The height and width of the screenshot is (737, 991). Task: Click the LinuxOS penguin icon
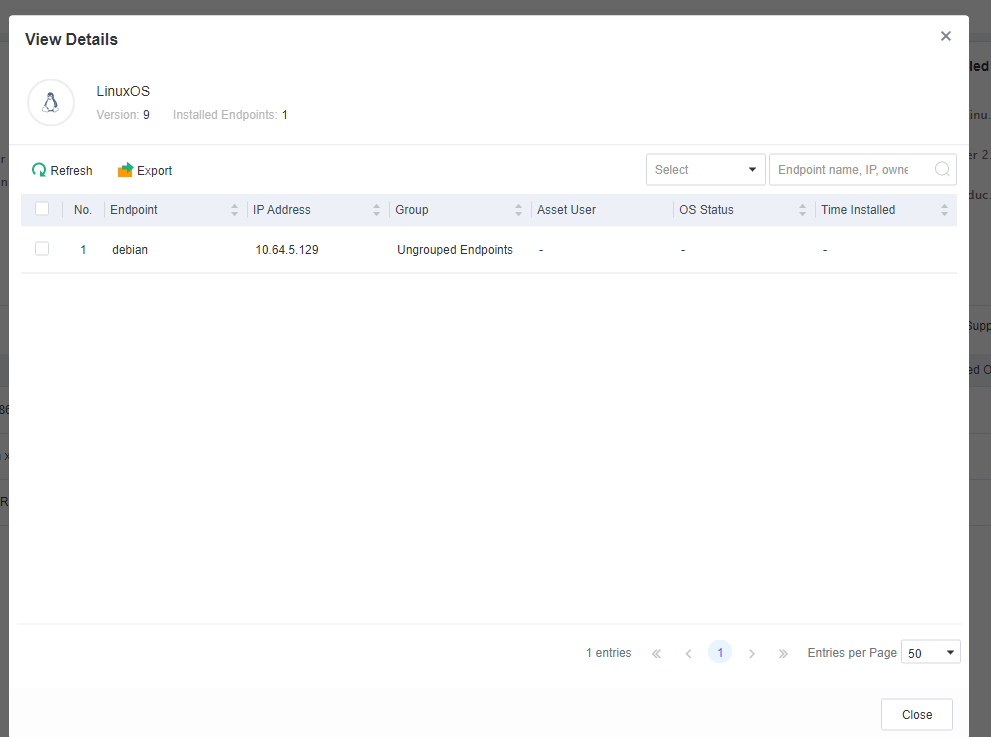click(x=51, y=103)
